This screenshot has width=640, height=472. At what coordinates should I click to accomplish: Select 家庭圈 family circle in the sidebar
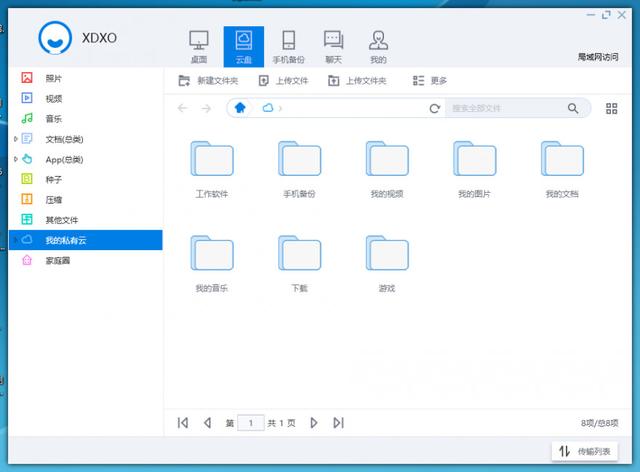pos(86,260)
